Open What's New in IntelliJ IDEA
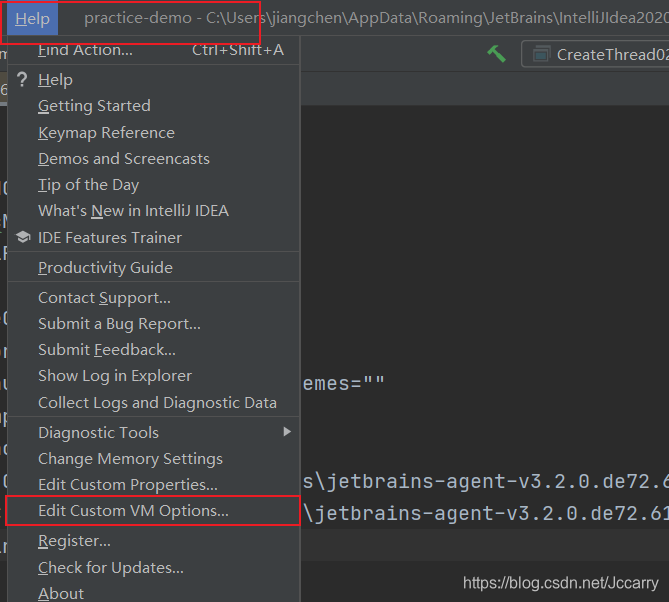Screen dimensions: 669x602 [154, 211]
